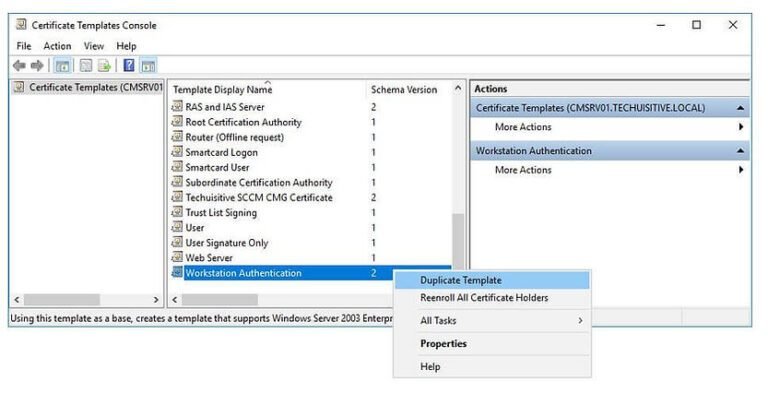
Task: Select the Root Certification Authority template
Action: [243, 122]
